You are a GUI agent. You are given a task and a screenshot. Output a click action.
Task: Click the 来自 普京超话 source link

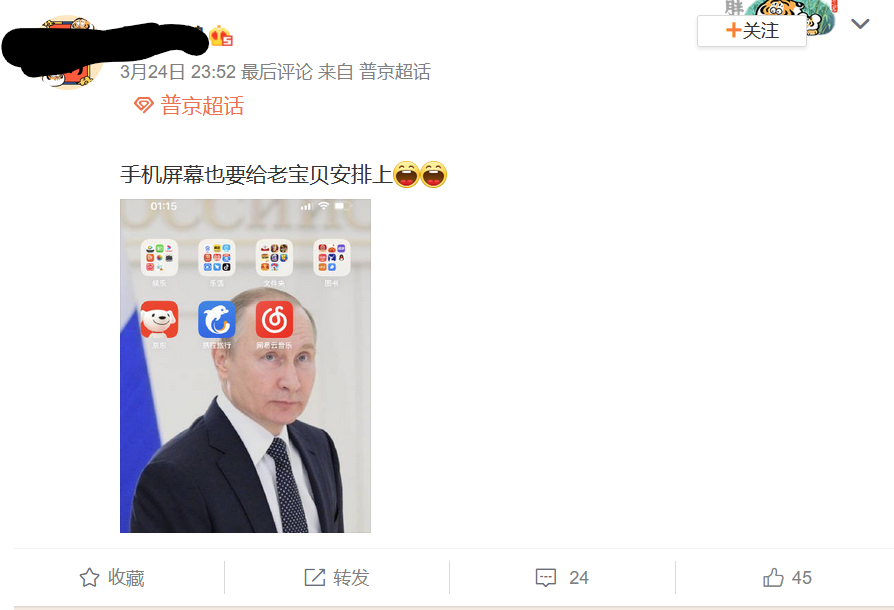(x=374, y=72)
